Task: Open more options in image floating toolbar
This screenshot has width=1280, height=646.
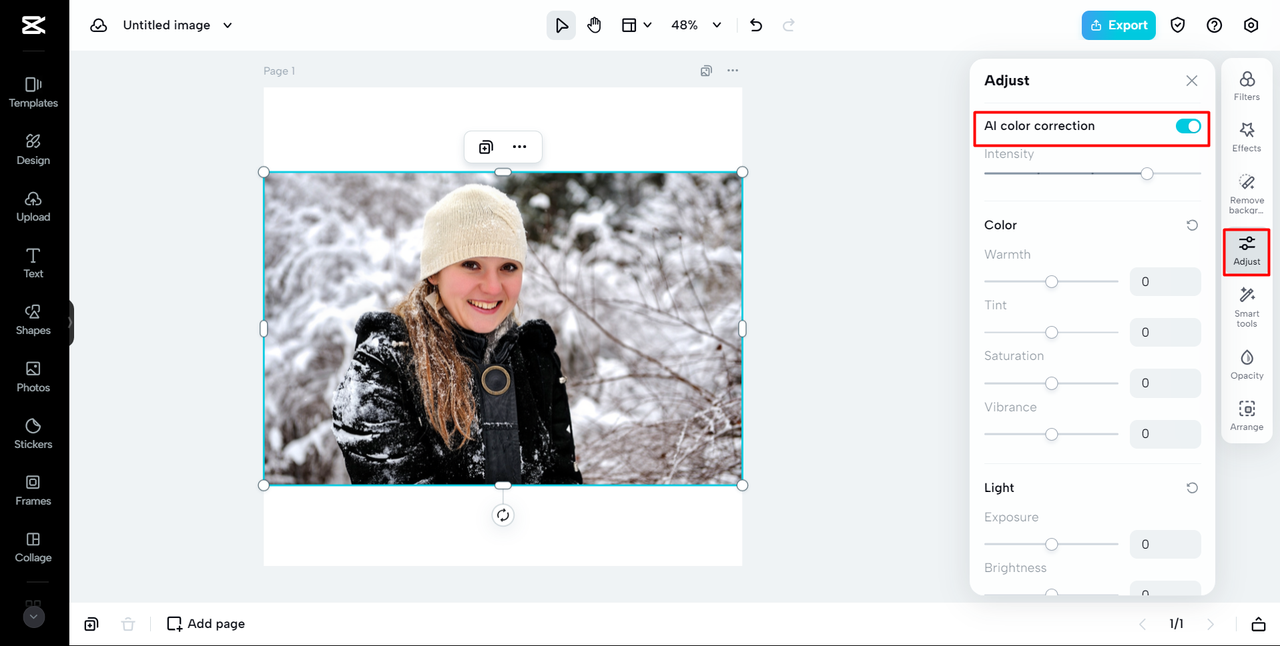Action: coord(519,147)
